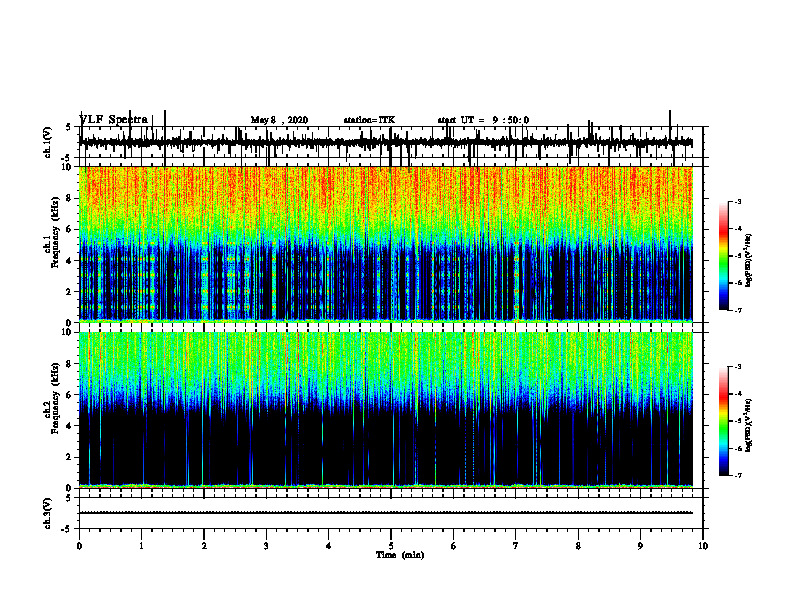Click the -7 label on ch.1 color bar

coord(738,310)
